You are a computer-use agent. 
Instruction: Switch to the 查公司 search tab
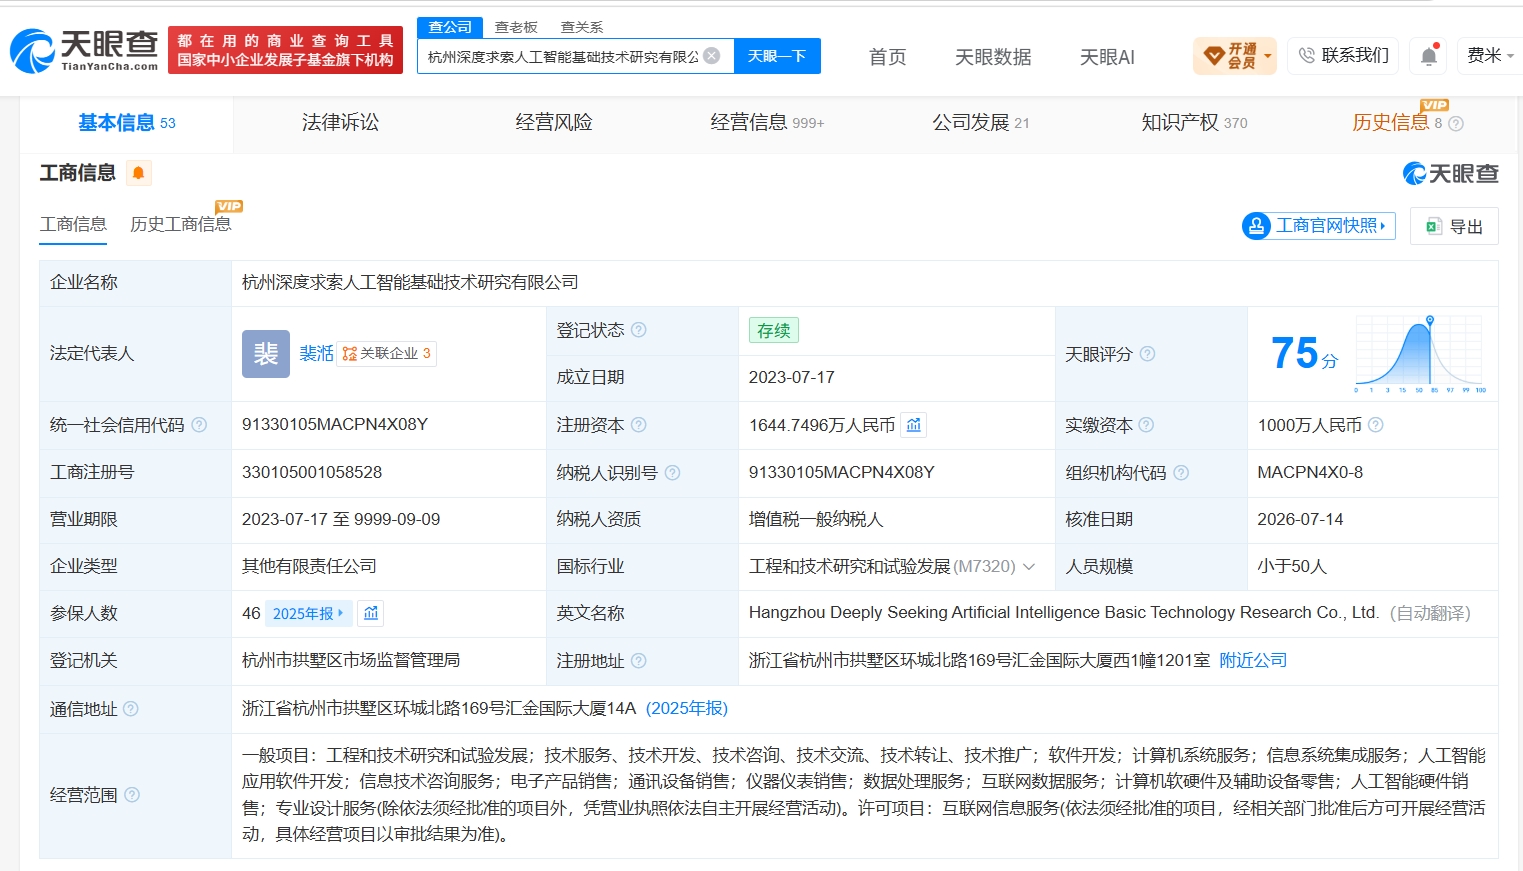tap(450, 27)
